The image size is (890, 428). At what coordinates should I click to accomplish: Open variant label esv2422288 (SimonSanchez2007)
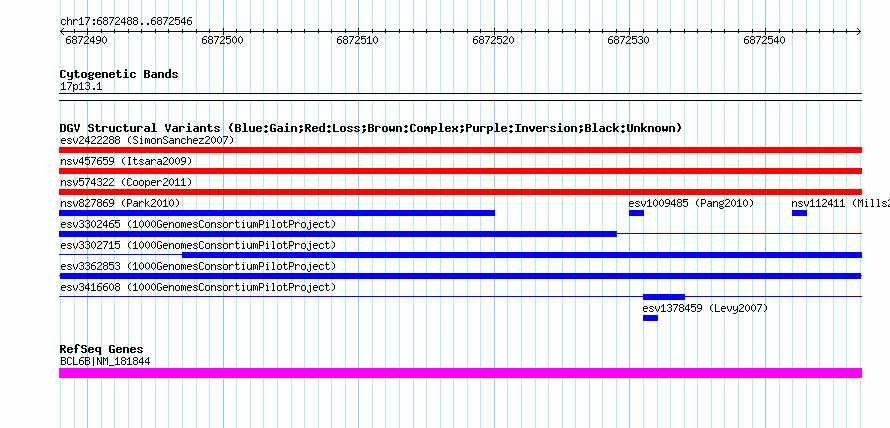(x=147, y=140)
